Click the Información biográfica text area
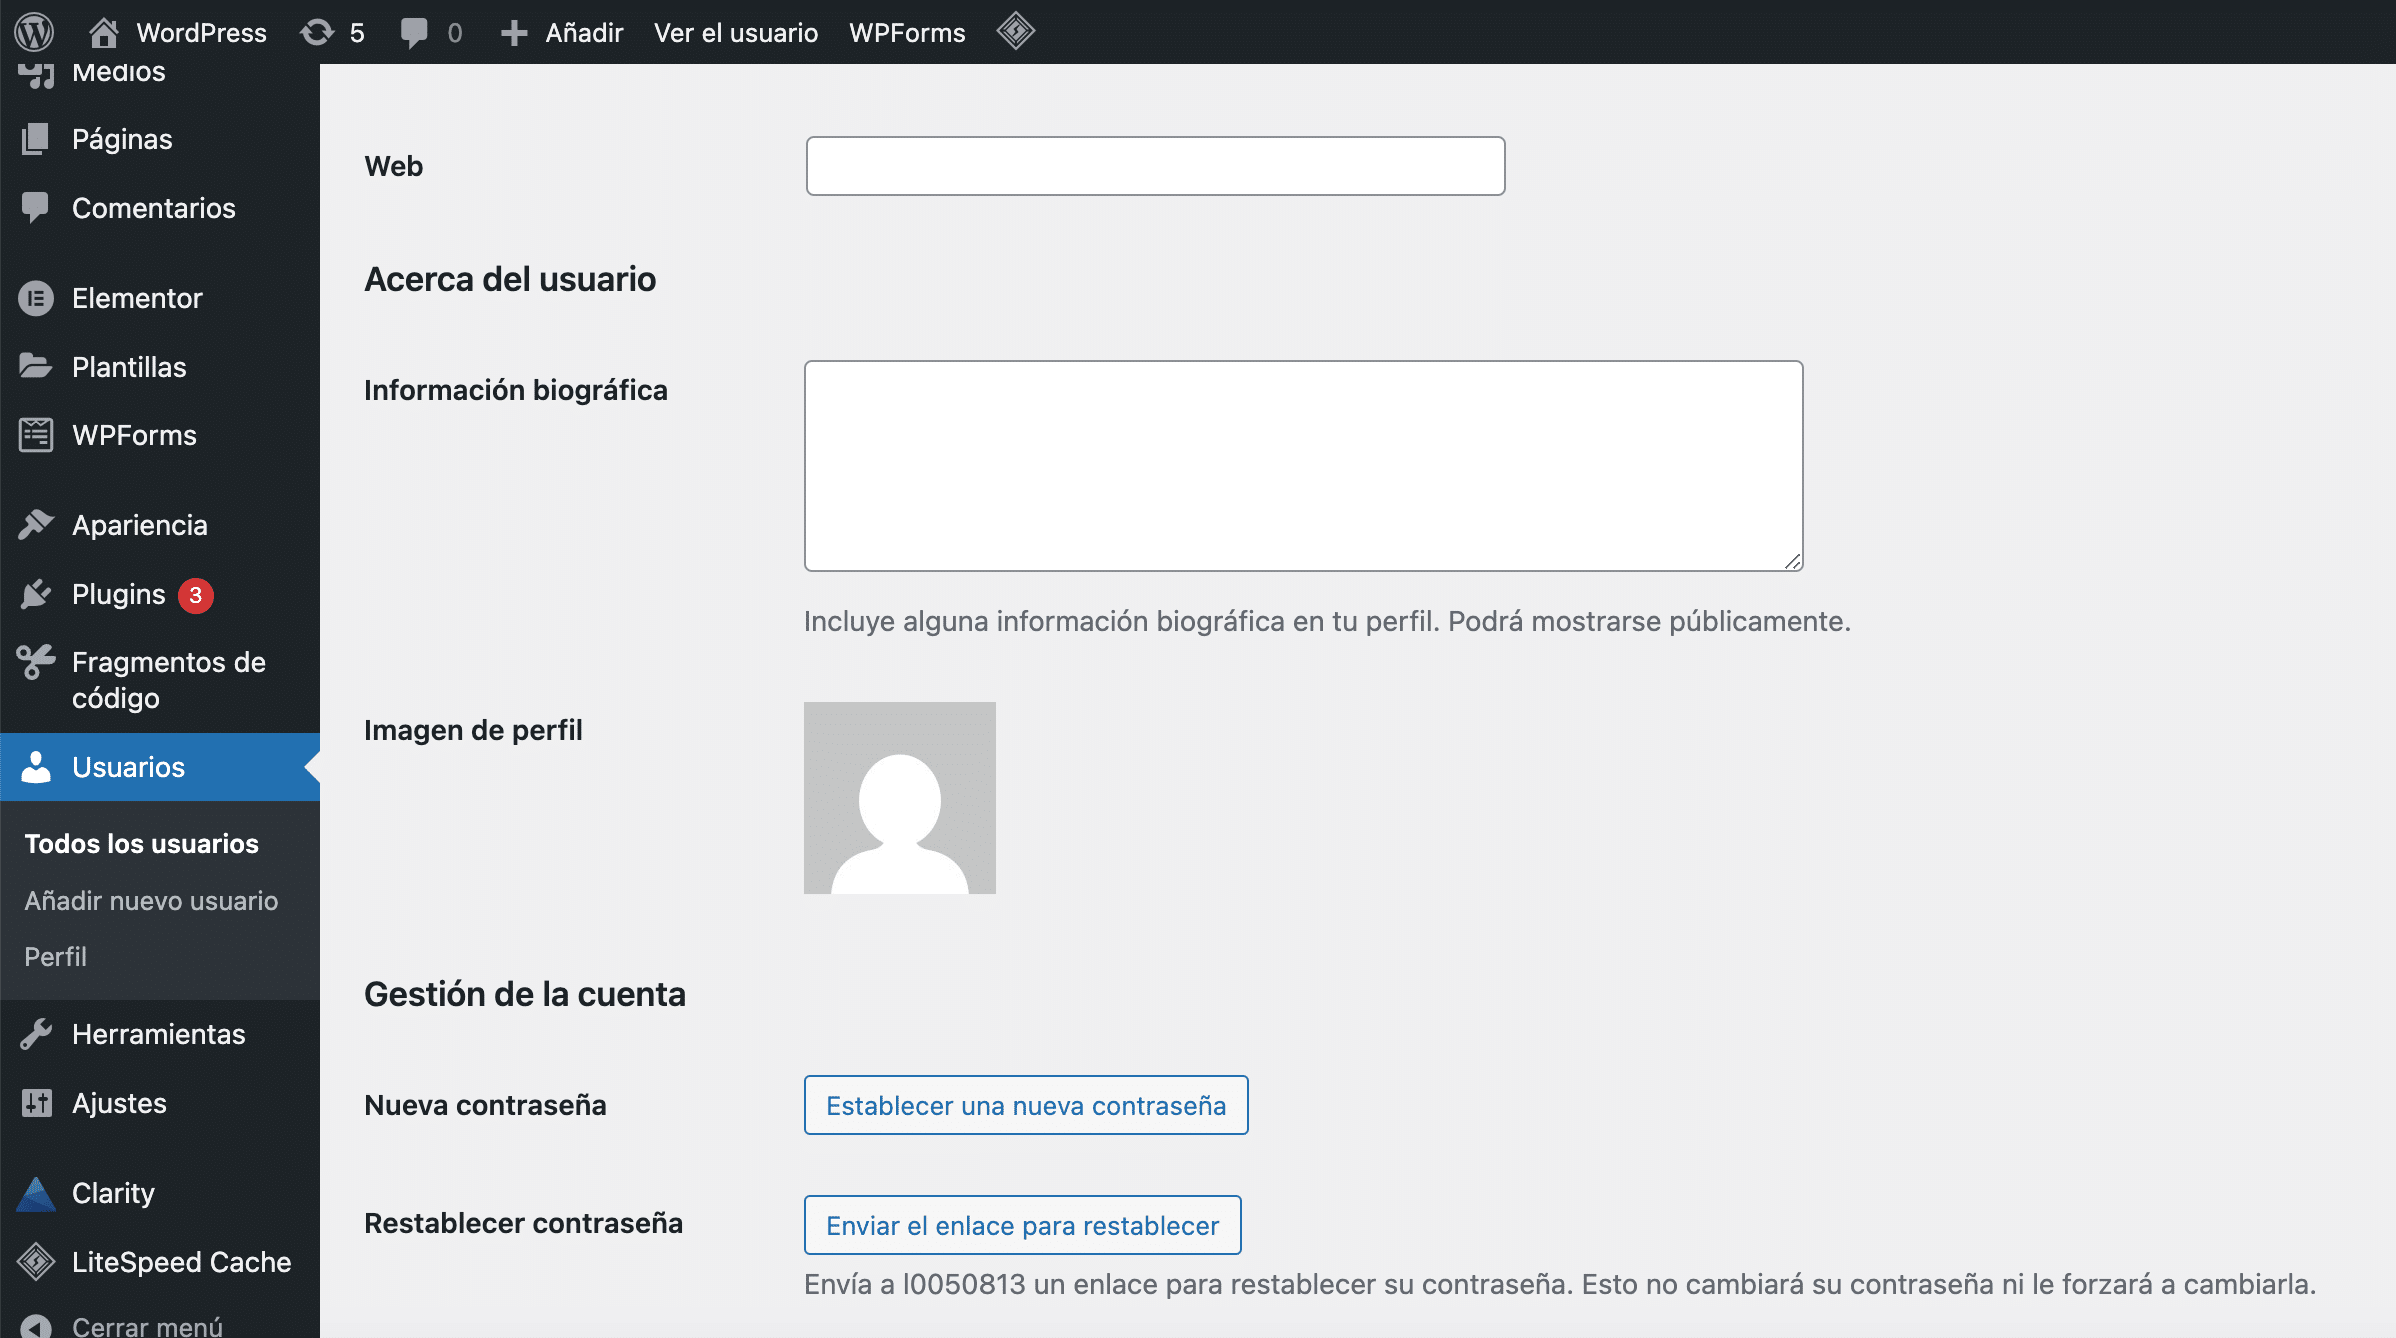Image resolution: width=2396 pixels, height=1338 pixels. pyautogui.click(x=1303, y=466)
